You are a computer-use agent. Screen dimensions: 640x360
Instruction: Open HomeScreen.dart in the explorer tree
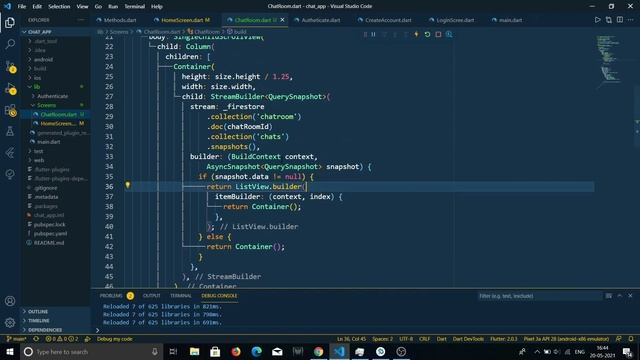click(x=56, y=123)
